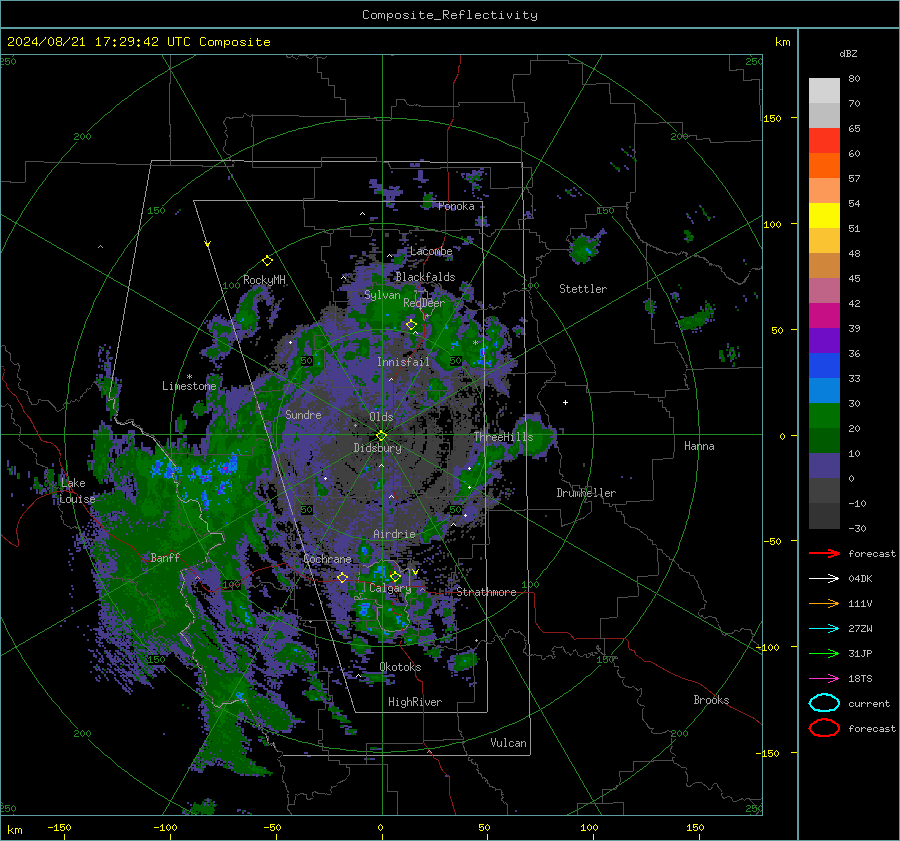Click the Ponoka label
The height and width of the screenshot is (841, 900).
coord(456,206)
